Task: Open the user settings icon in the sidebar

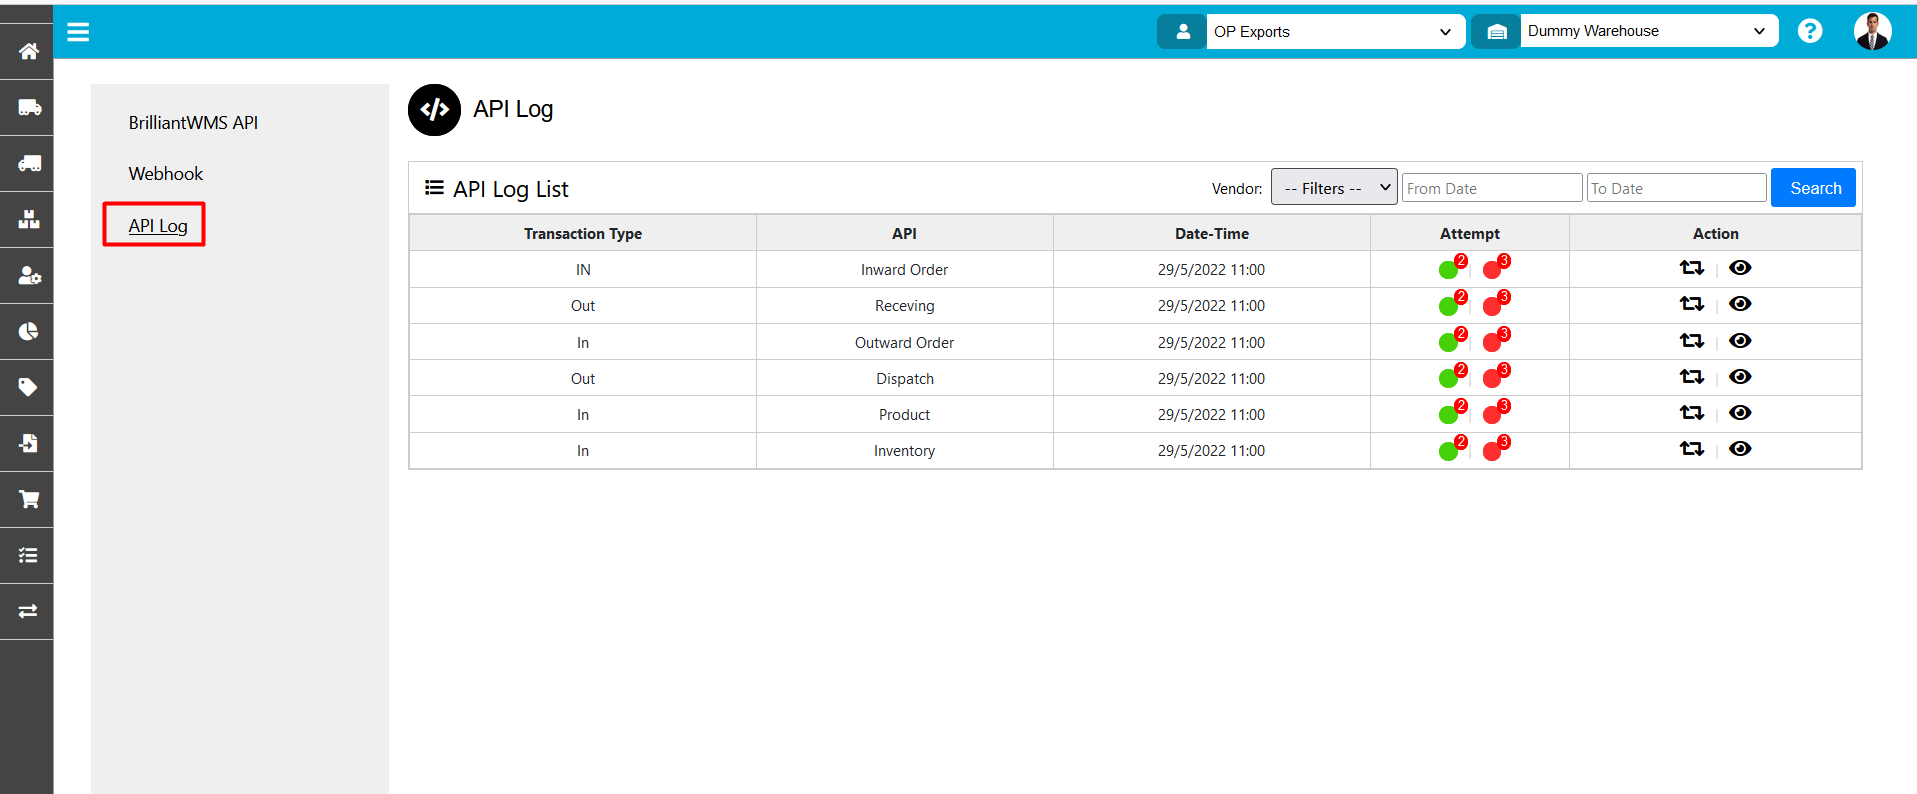Action: click(28, 275)
